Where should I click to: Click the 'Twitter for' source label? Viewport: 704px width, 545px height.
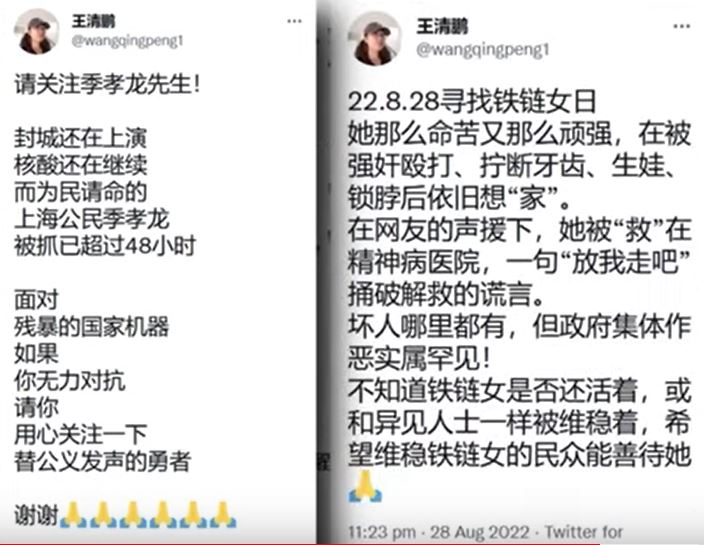pyautogui.click(x=584, y=532)
